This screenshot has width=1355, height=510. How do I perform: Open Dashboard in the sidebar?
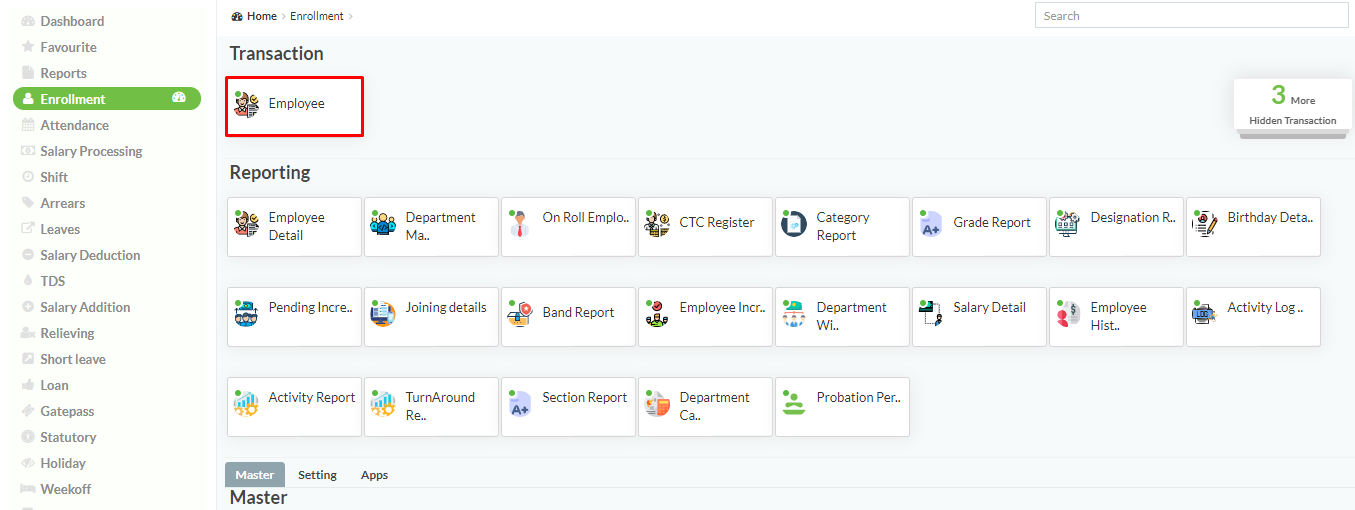coord(72,21)
